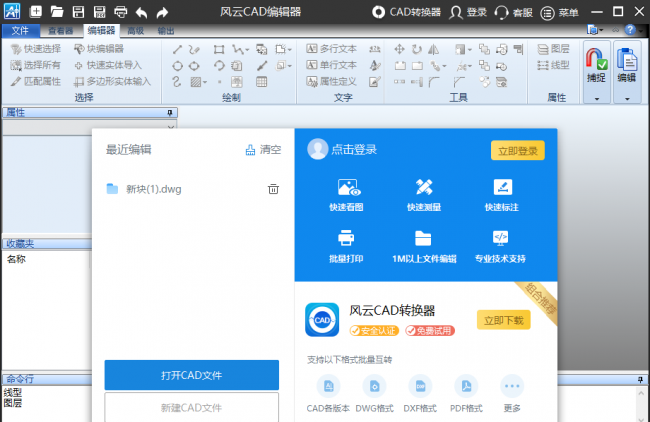Viewport: 650px width, 422px height.
Task: Expand the 编辑 dropdown arrow
Action: [627, 99]
